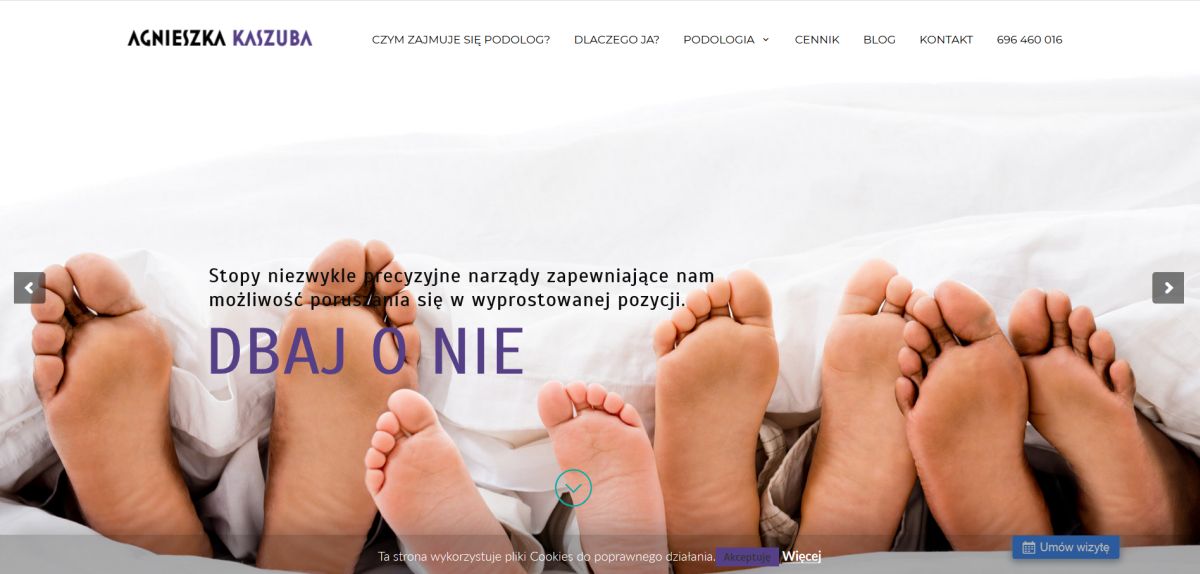Click the phone number 696 460 016
This screenshot has width=1200, height=574.
pos(1029,40)
